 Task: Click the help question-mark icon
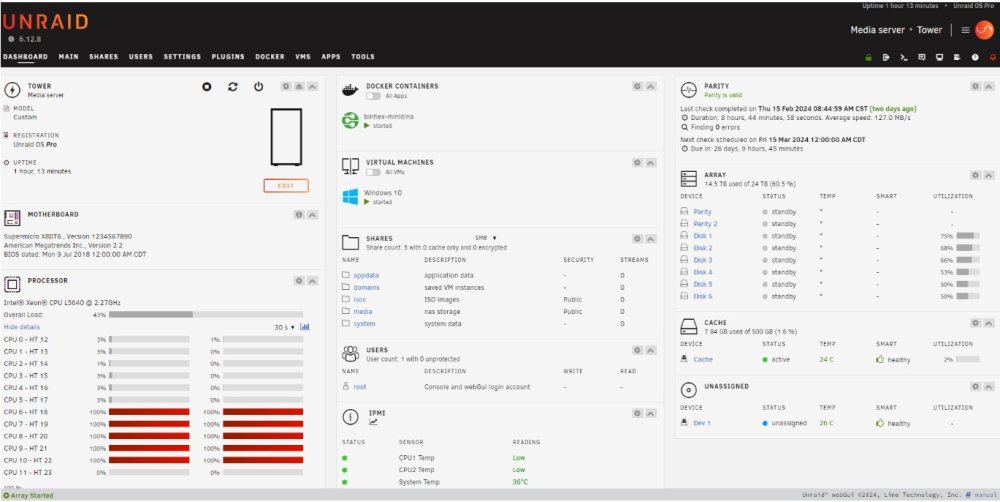coord(975,57)
